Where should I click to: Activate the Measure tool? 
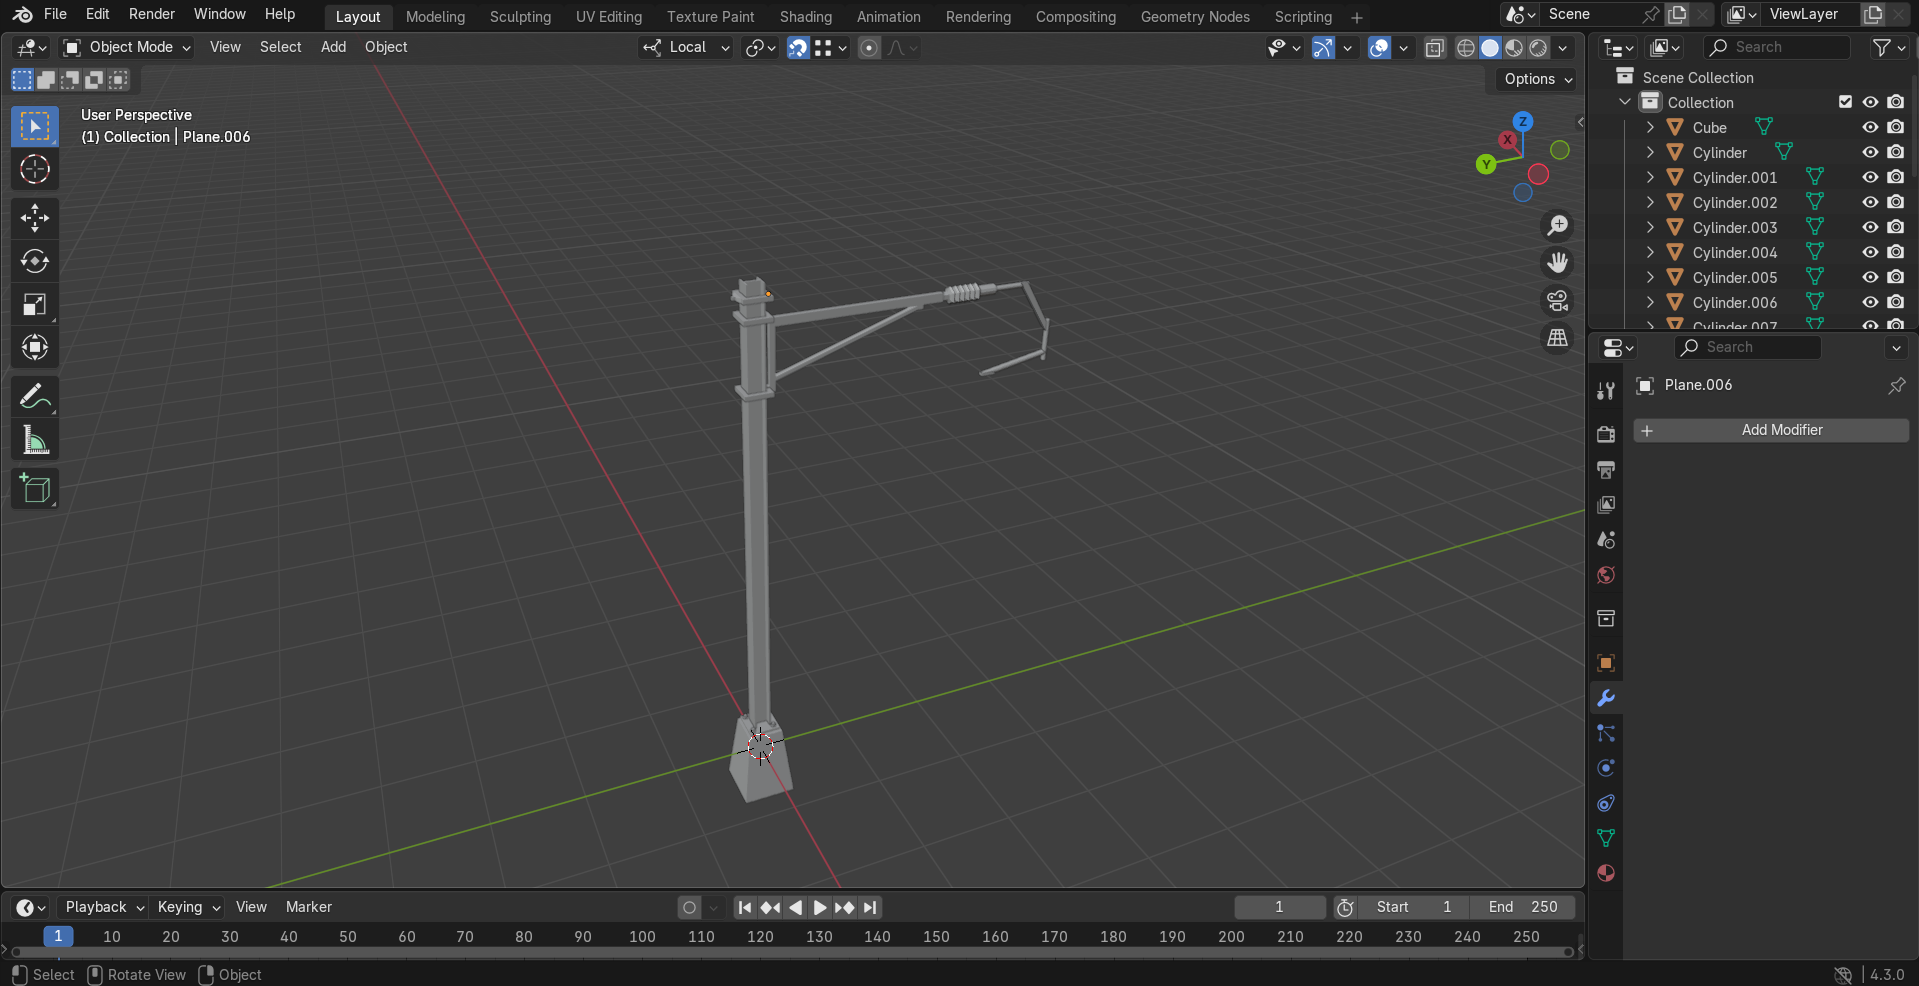point(35,441)
